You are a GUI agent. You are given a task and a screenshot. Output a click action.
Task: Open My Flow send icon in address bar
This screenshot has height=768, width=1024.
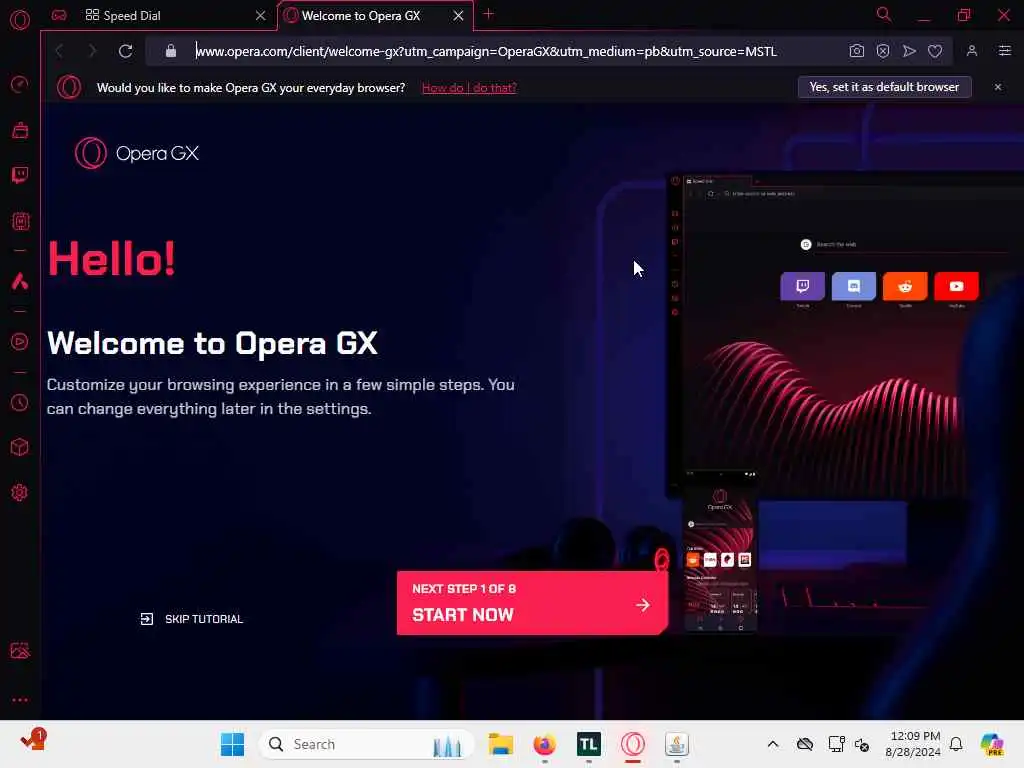[908, 51]
